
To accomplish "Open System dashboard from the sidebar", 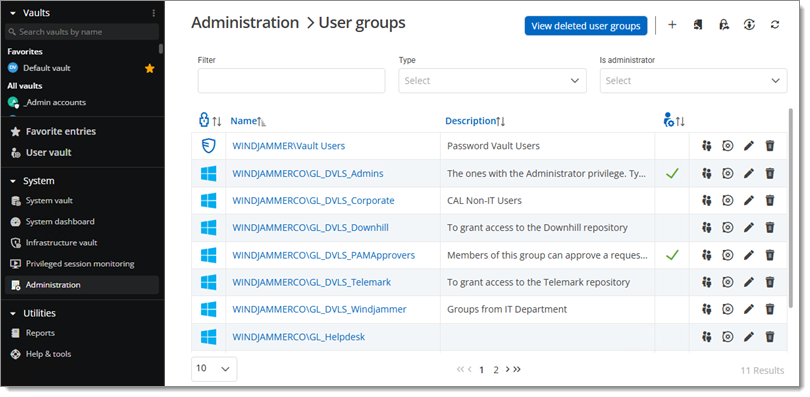I will [60, 221].
